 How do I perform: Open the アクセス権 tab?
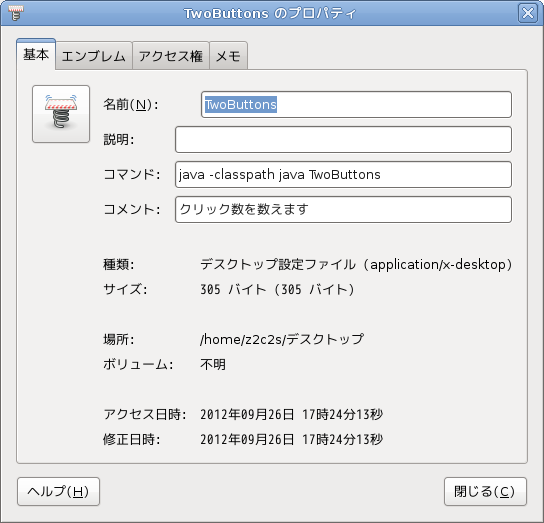(171, 56)
